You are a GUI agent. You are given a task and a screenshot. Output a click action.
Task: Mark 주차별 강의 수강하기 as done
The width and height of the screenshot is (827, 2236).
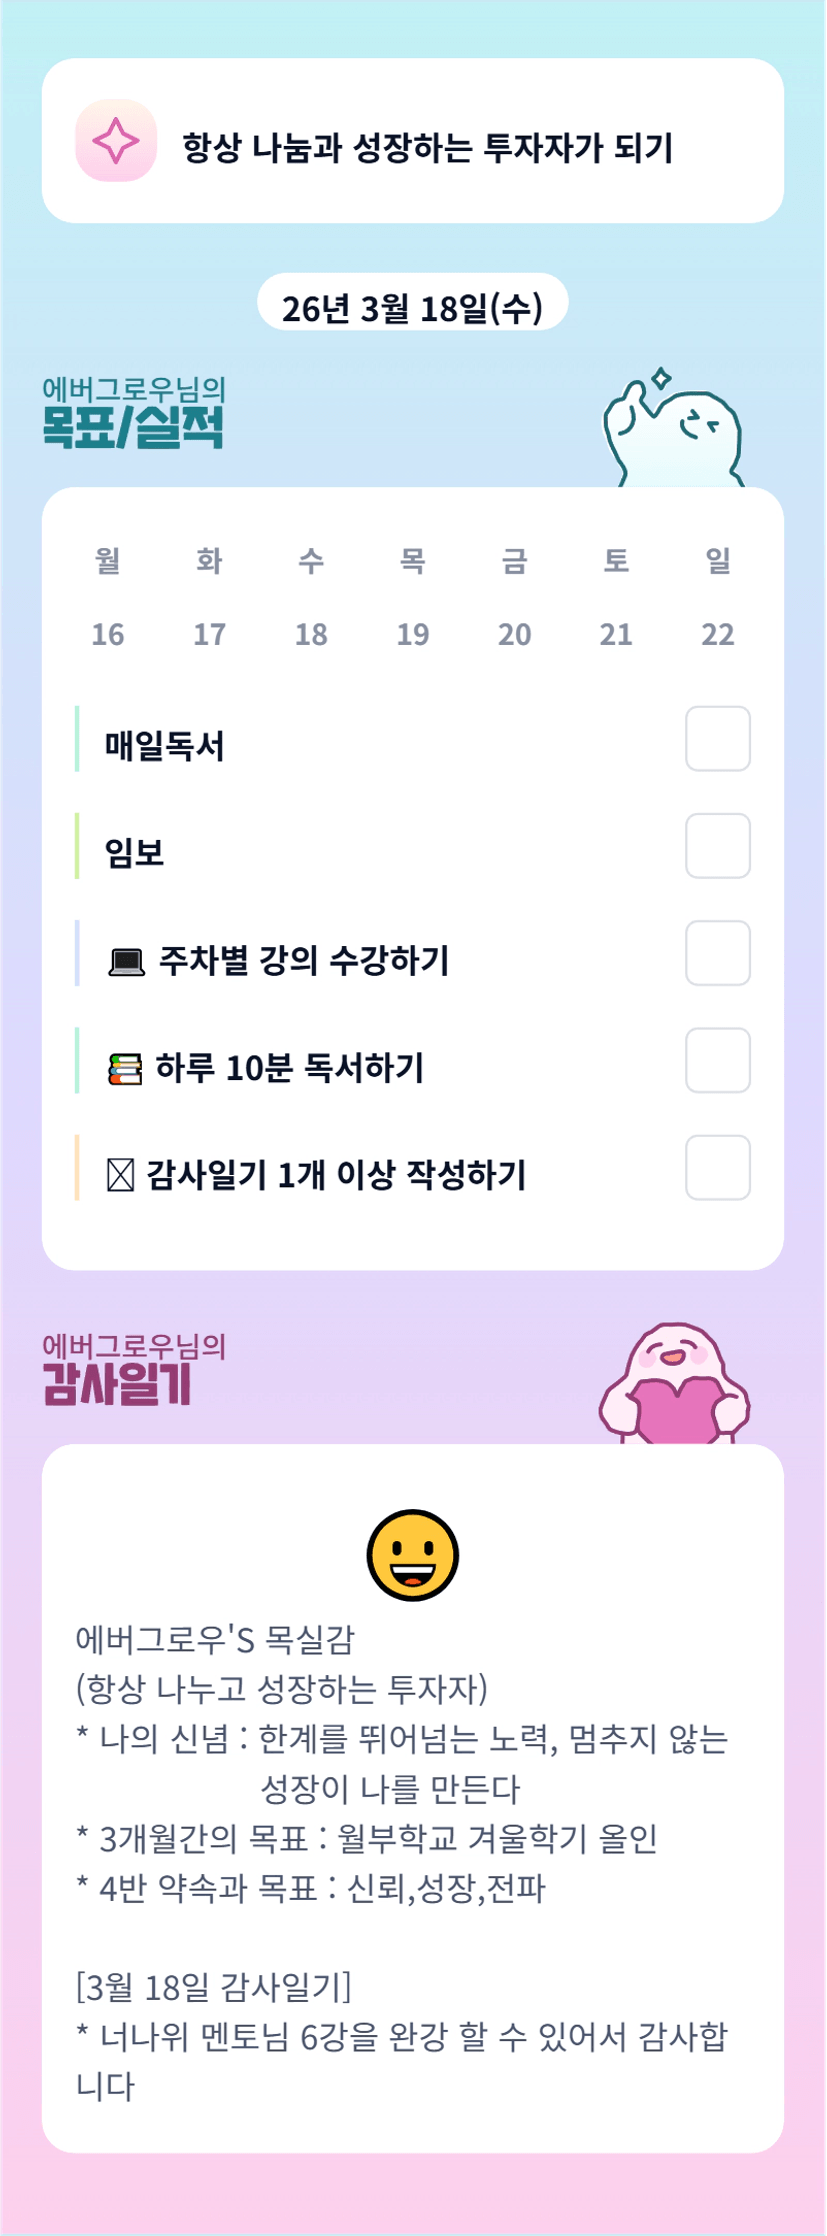[x=718, y=953]
